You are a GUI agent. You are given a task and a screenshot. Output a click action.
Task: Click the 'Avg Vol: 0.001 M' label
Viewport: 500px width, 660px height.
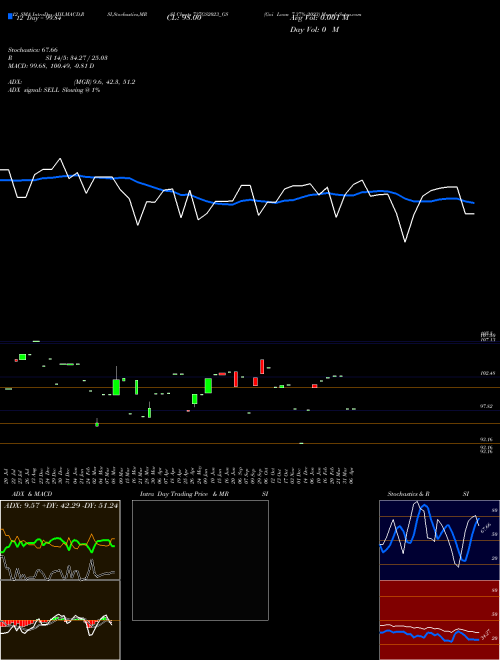point(319,18)
